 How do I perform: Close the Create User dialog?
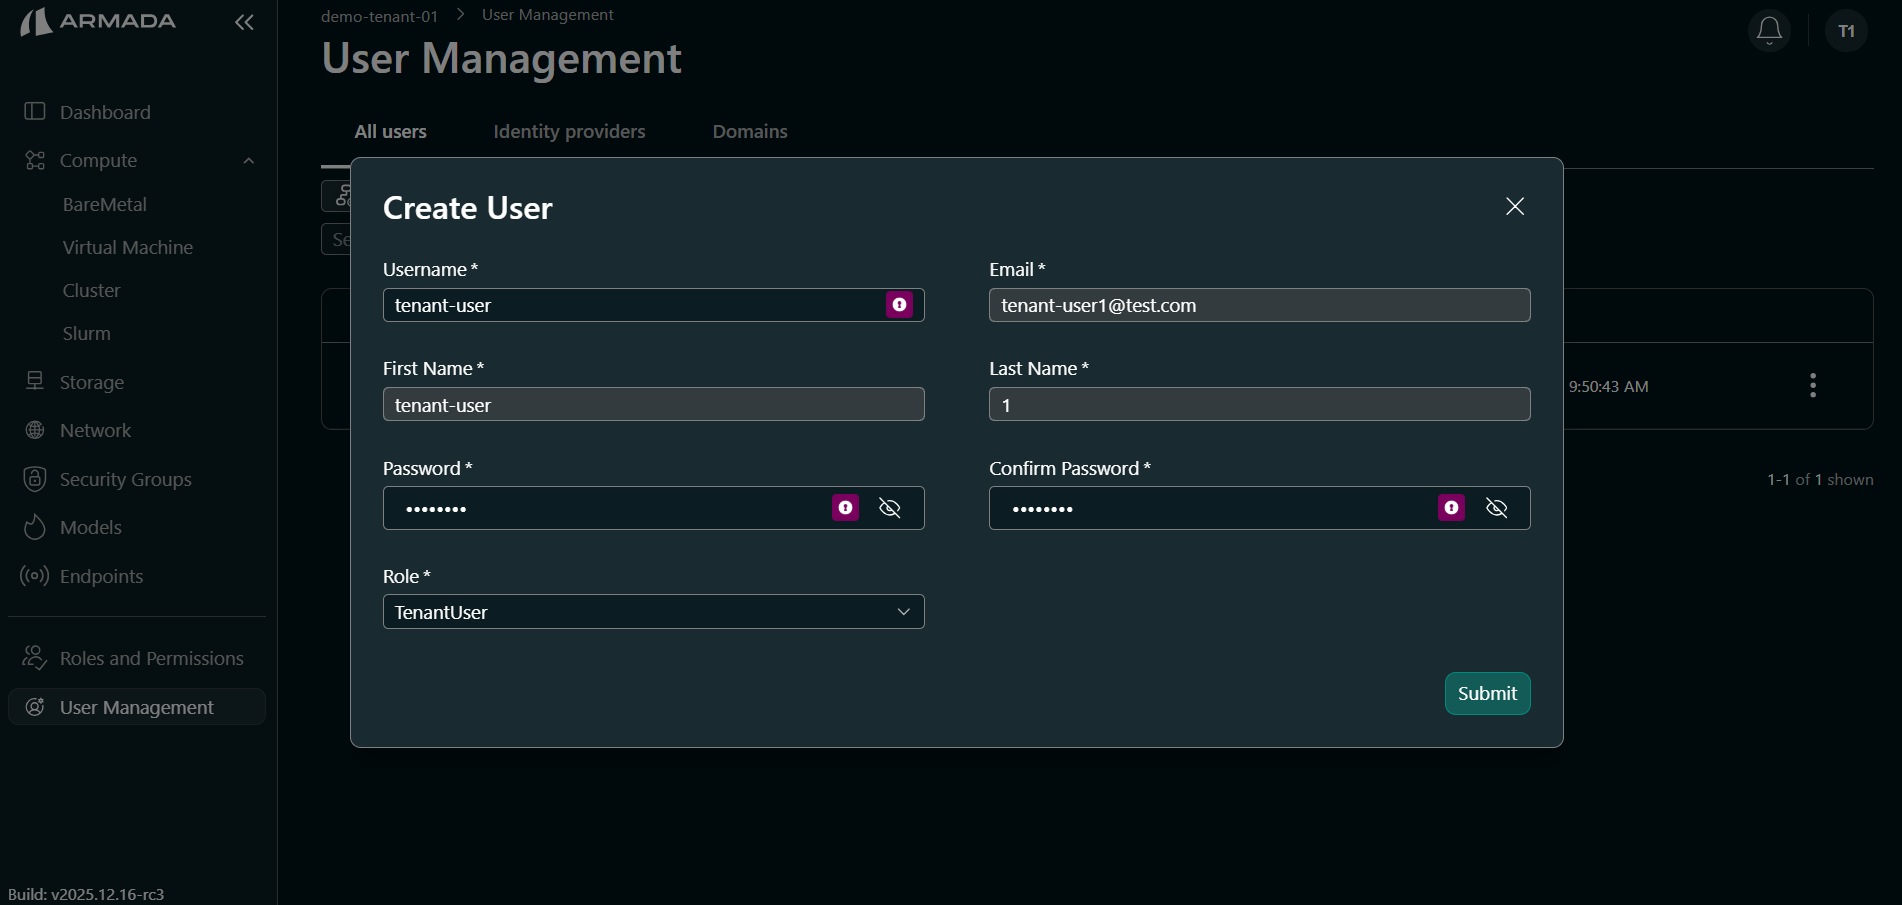(1514, 206)
